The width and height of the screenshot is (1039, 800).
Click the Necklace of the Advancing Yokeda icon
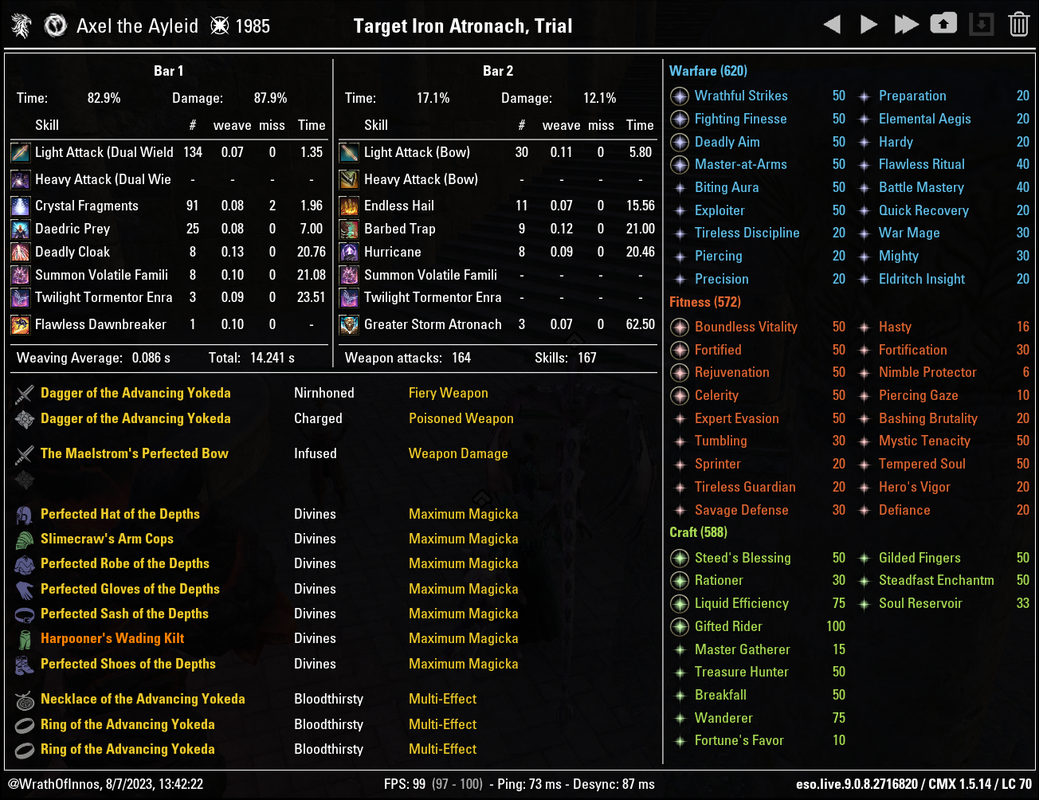25,700
